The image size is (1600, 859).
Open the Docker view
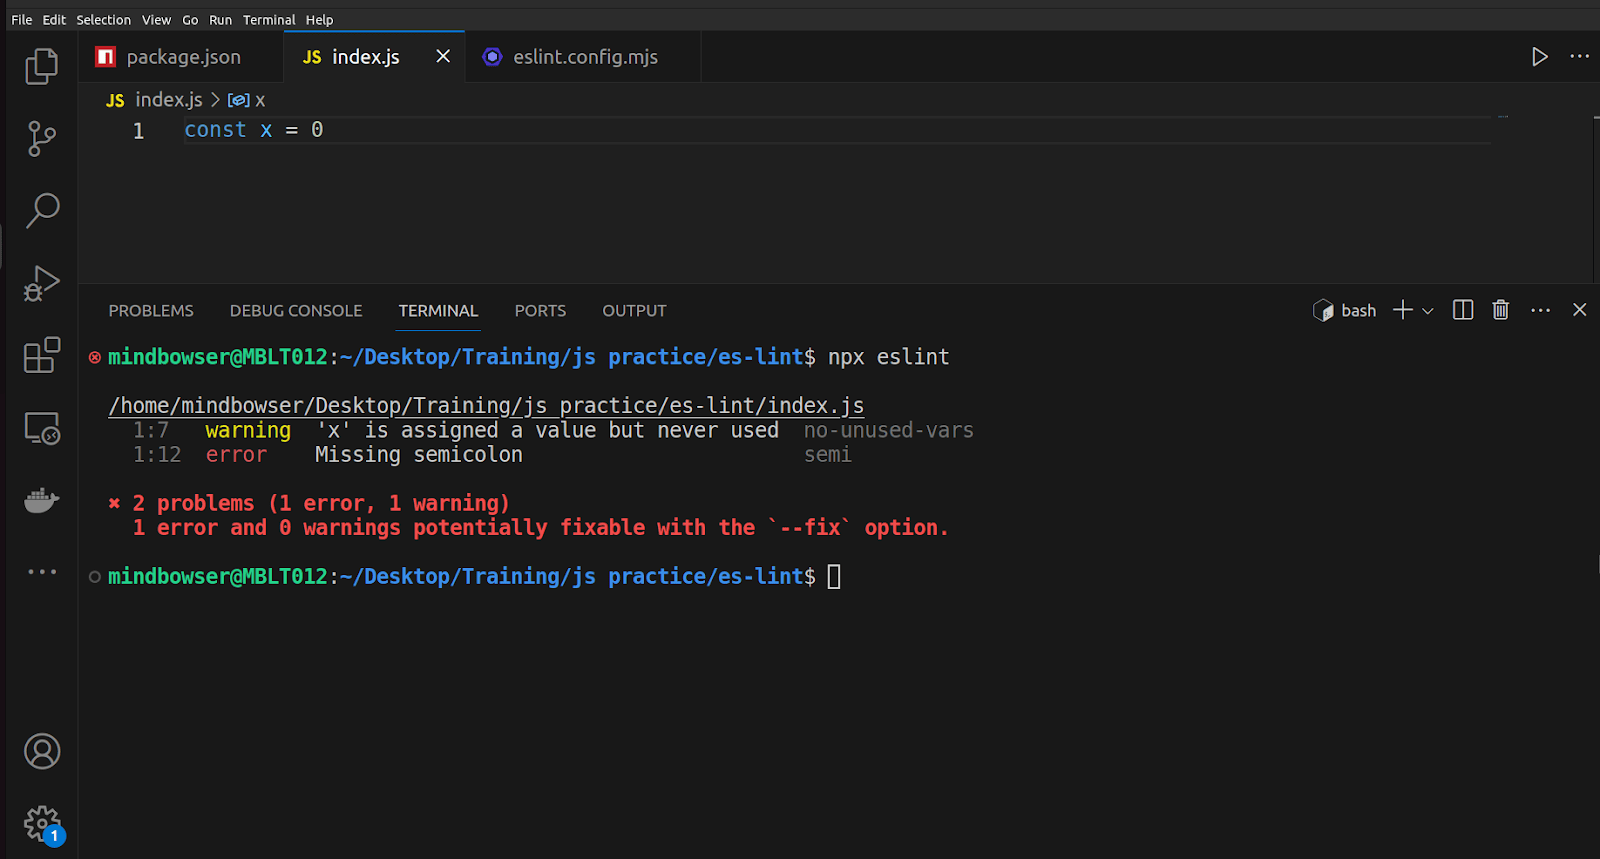(41, 500)
